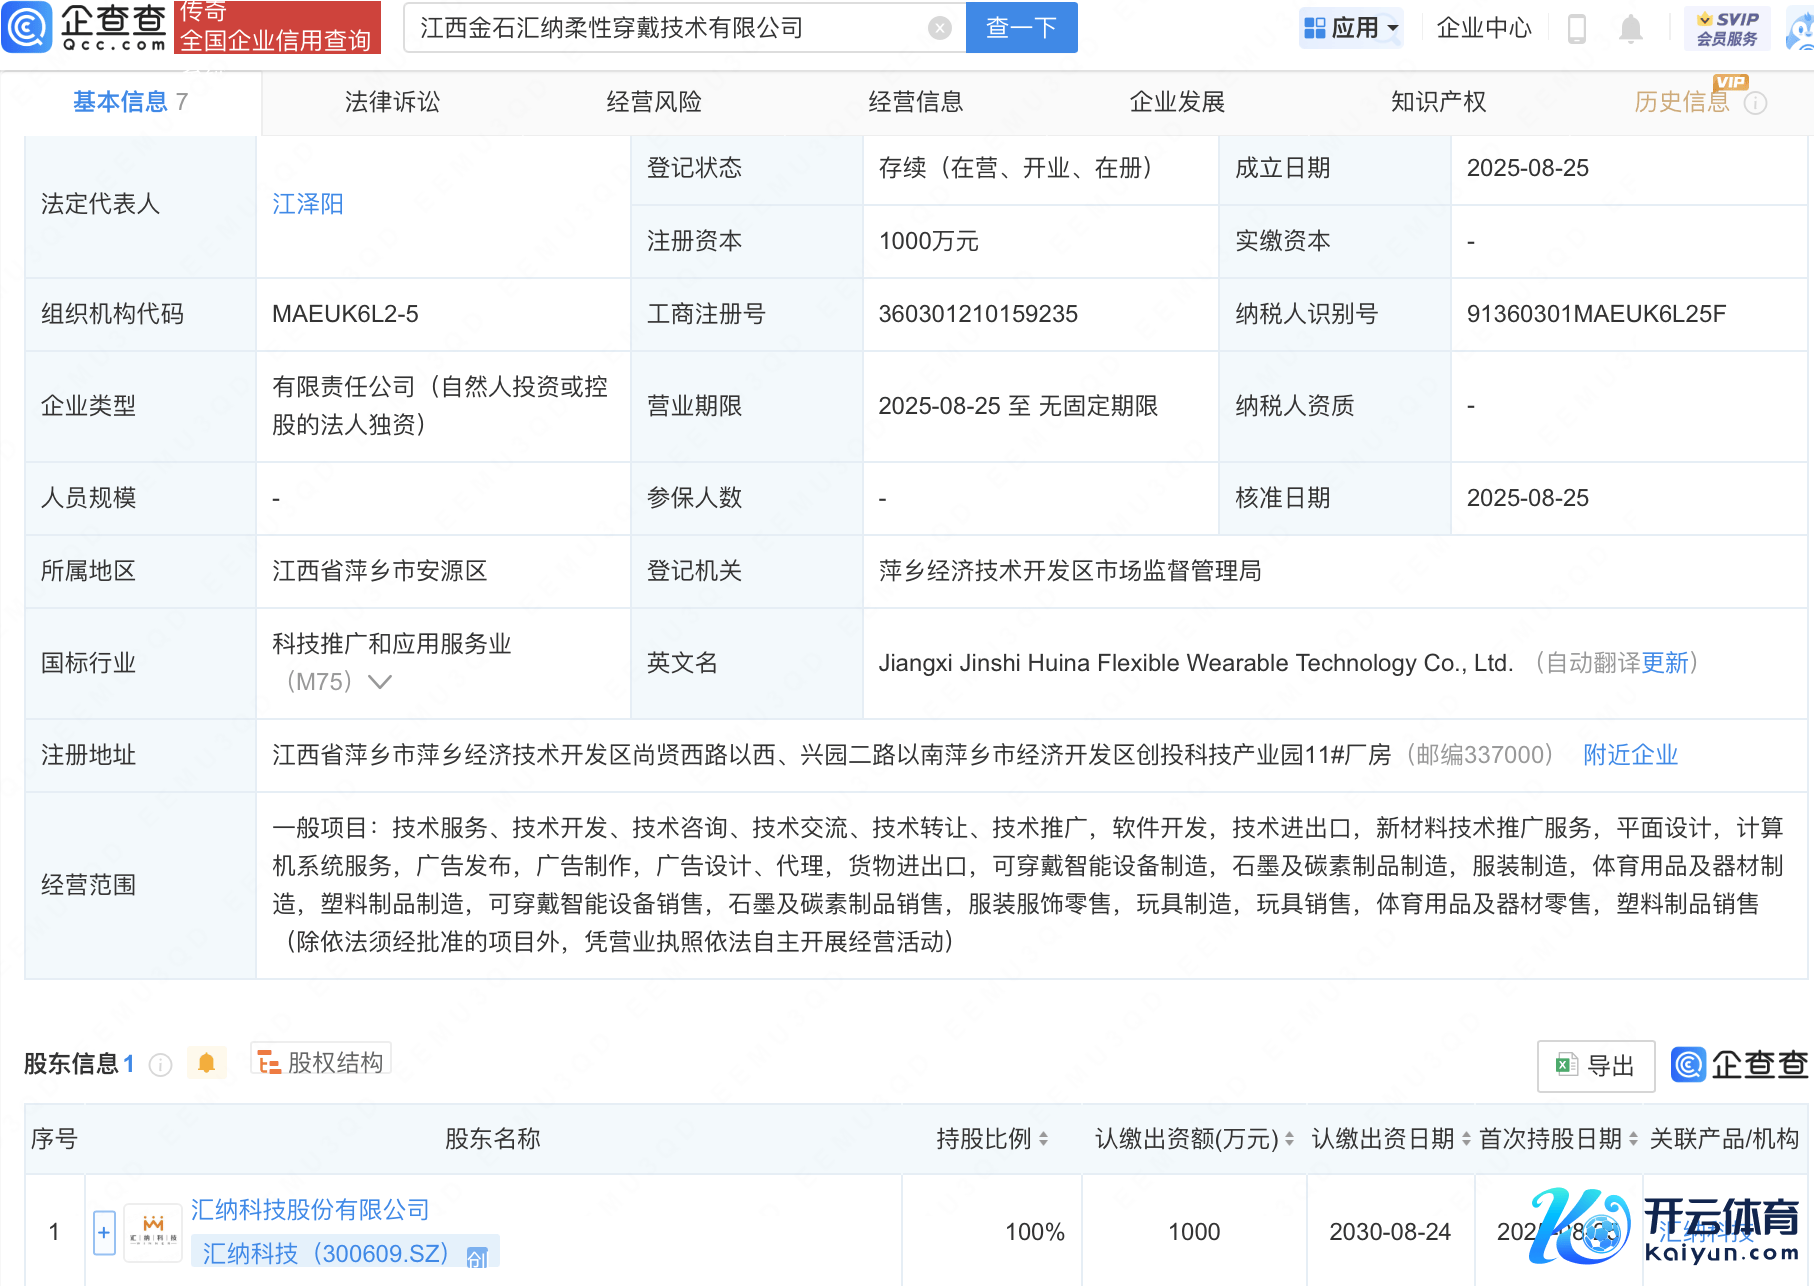Clear the search box with the X icon
The height and width of the screenshot is (1286, 1814).
coord(939,28)
